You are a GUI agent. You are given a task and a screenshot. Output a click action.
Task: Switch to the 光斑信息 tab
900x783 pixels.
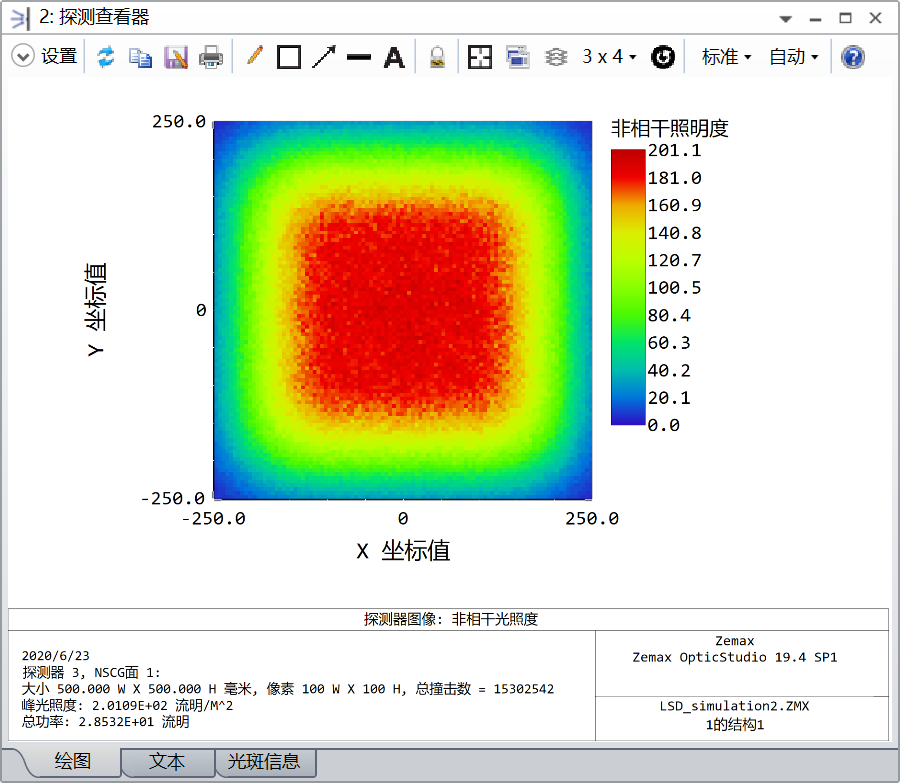click(x=264, y=762)
